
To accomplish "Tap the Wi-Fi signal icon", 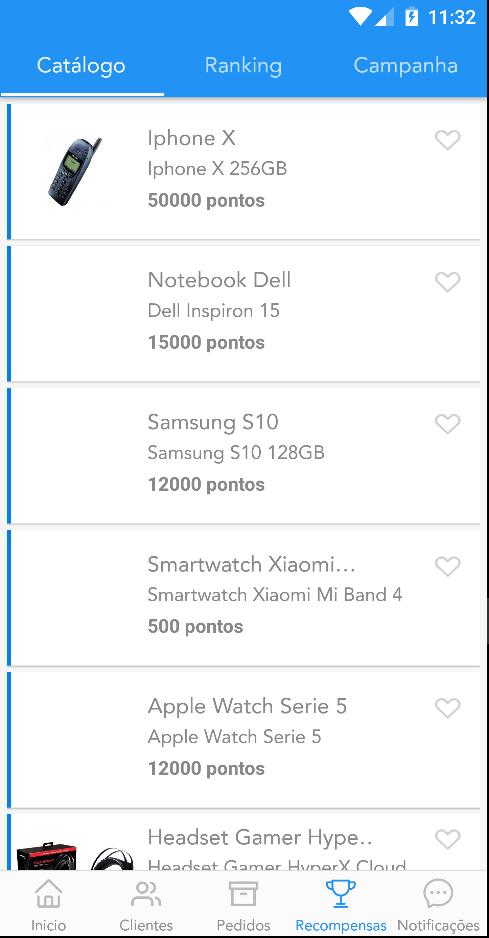I will point(360,16).
